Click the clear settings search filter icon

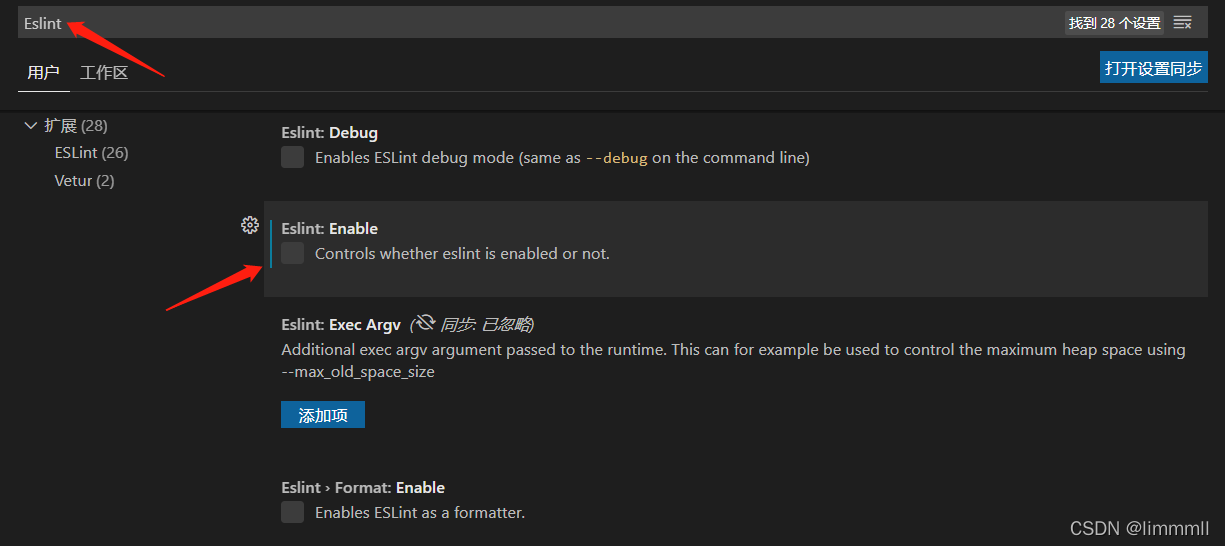click(x=1183, y=22)
